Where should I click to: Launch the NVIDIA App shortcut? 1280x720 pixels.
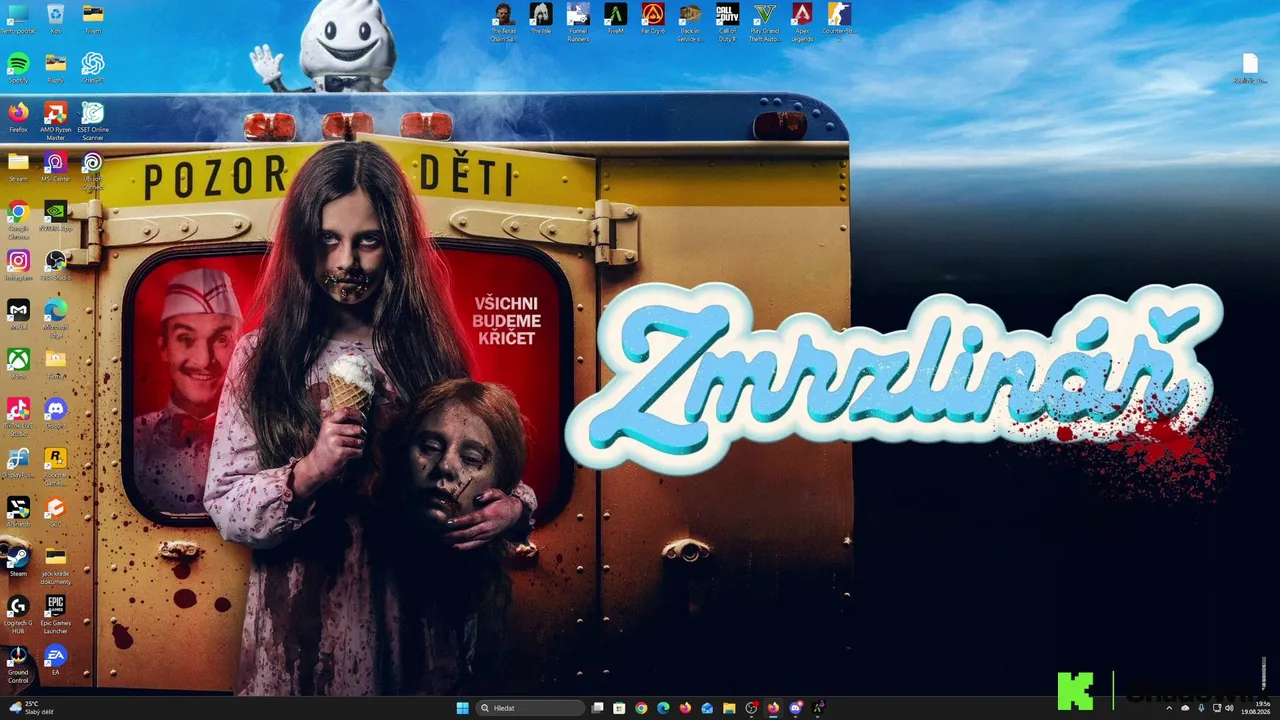pos(55,216)
